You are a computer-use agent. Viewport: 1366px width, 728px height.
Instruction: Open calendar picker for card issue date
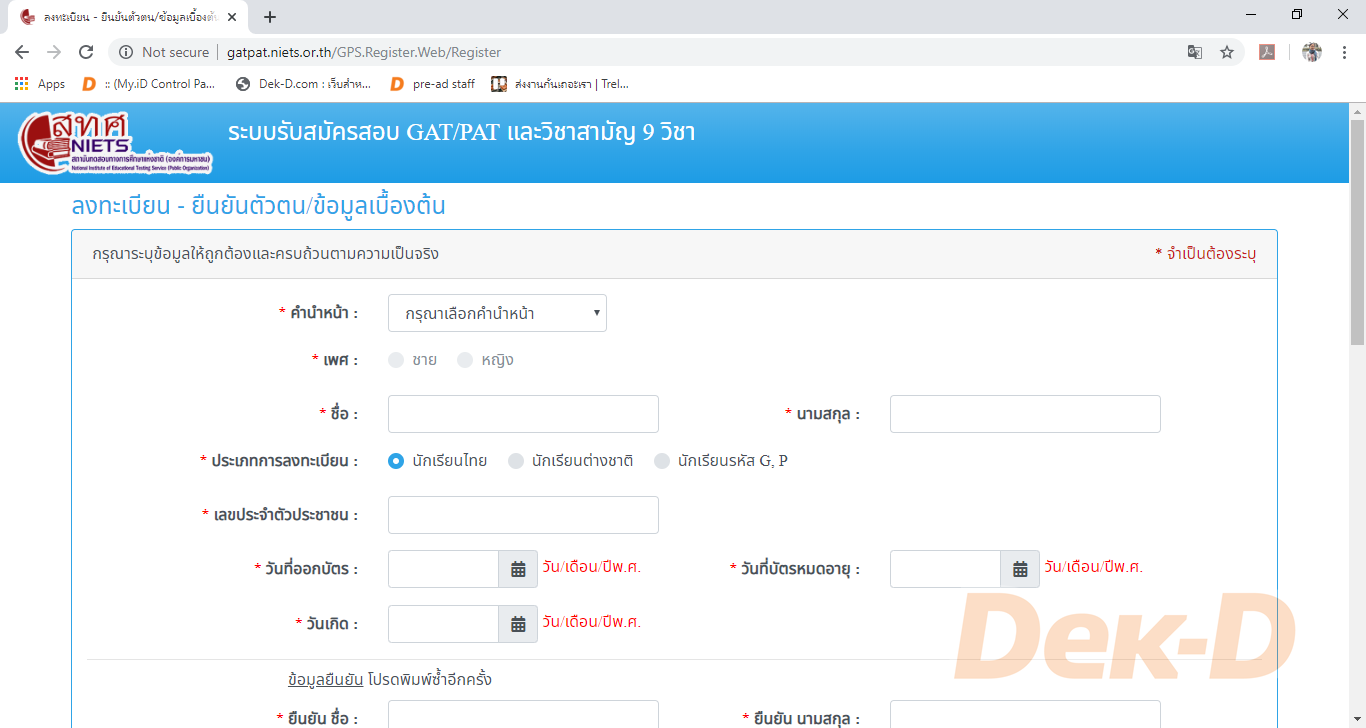tap(518, 569)
